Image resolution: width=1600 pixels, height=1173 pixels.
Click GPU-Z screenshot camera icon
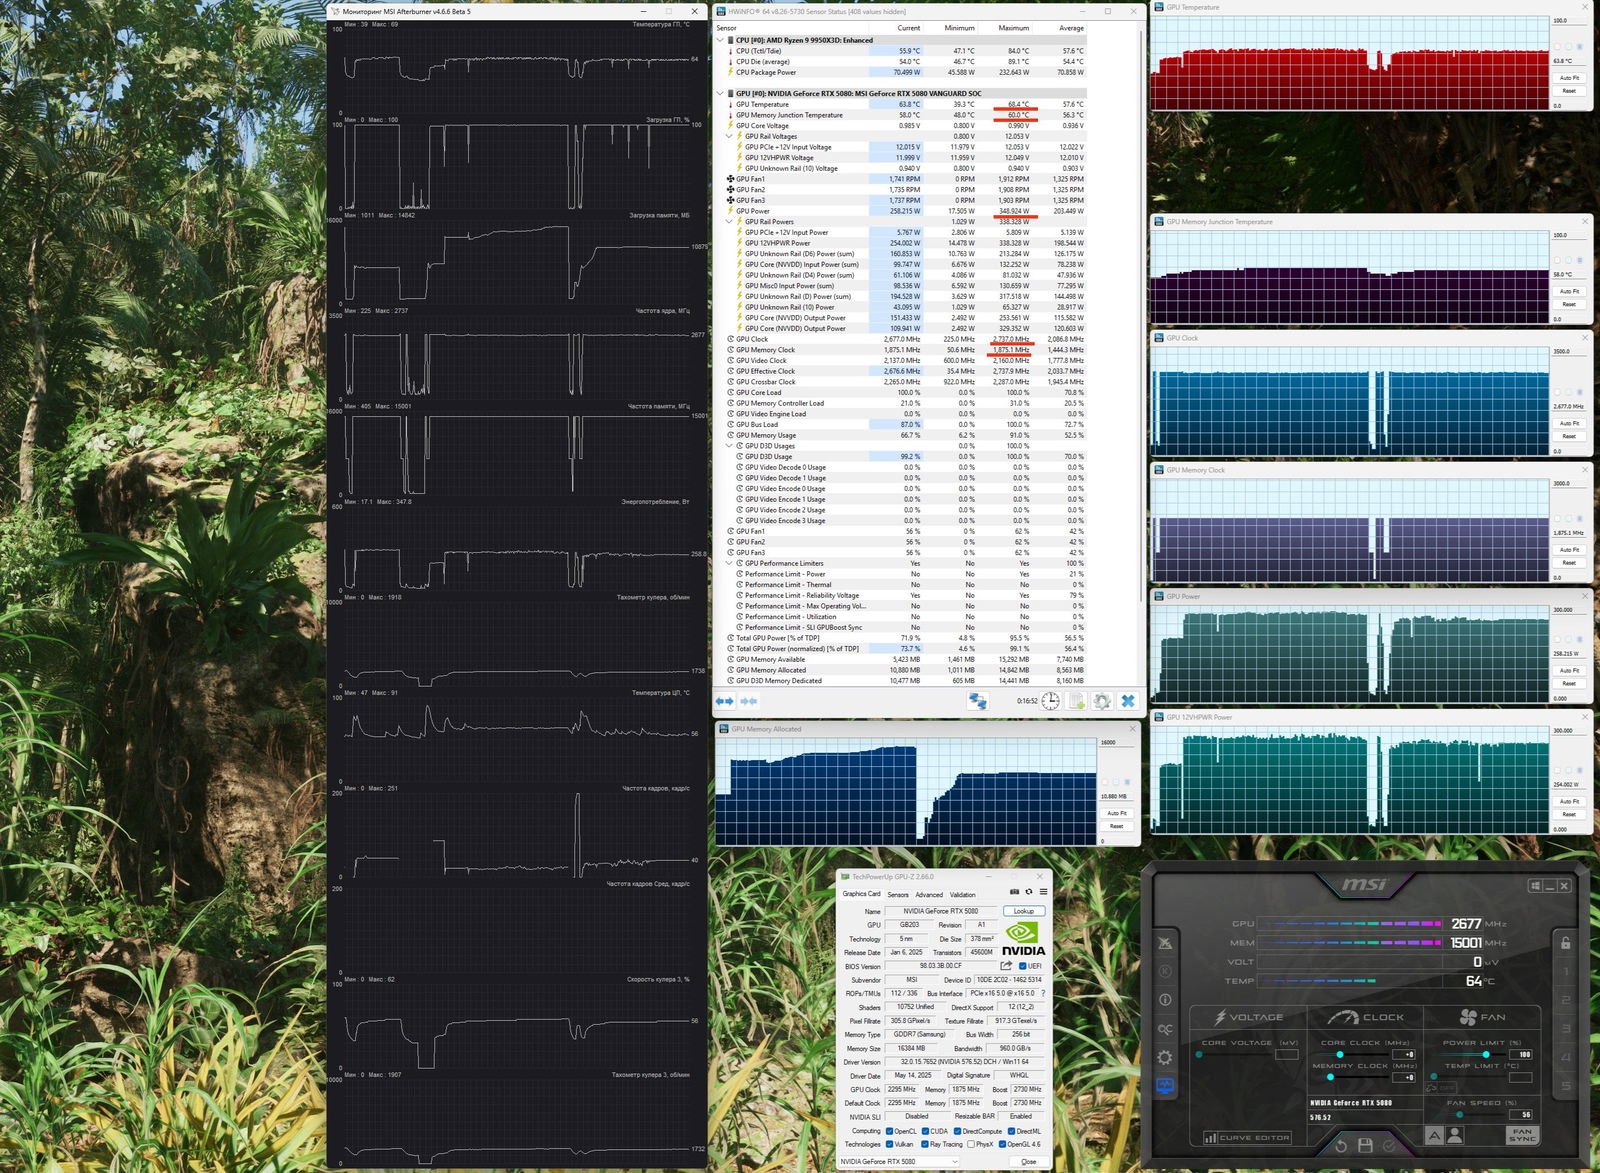[x=1014, y=892]
